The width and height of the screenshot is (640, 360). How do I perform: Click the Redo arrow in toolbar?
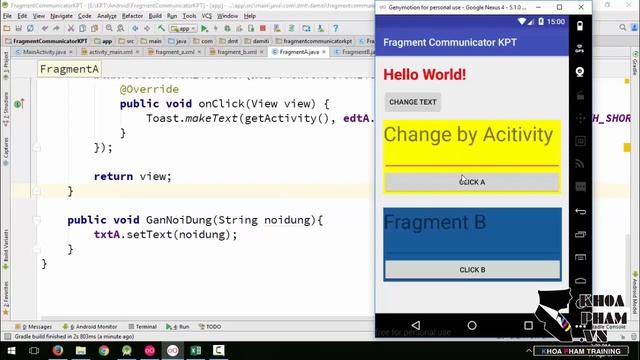(56, 28)
